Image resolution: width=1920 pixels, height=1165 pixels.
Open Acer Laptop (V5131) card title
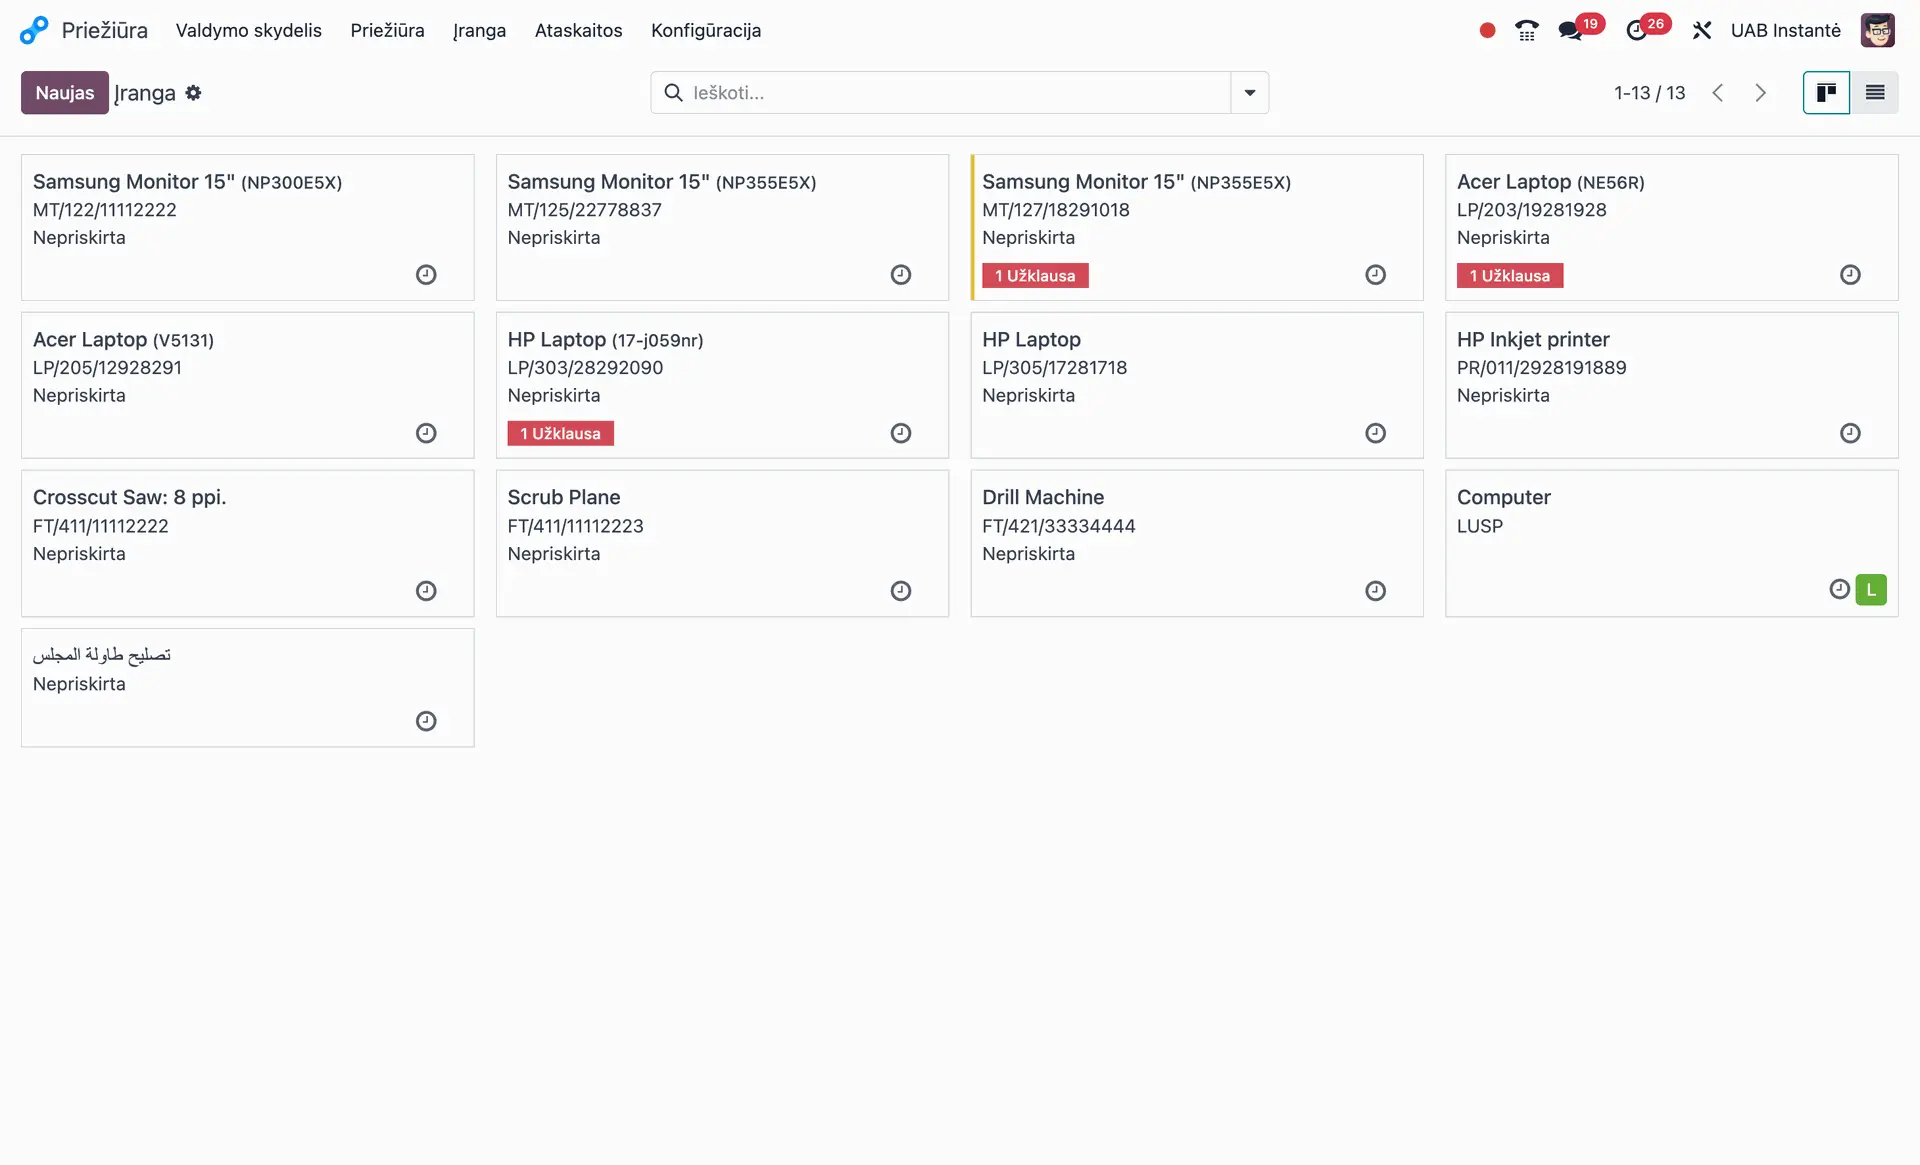point(123,340)
